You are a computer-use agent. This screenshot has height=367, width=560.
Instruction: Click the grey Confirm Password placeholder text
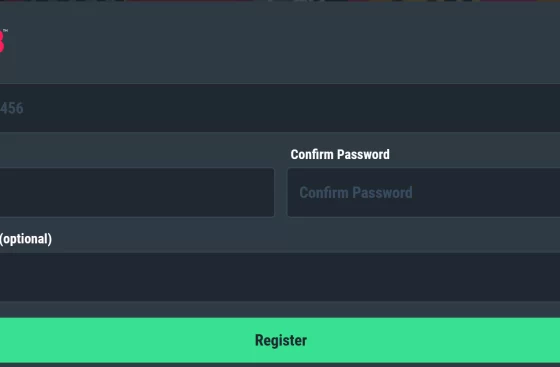356,193
